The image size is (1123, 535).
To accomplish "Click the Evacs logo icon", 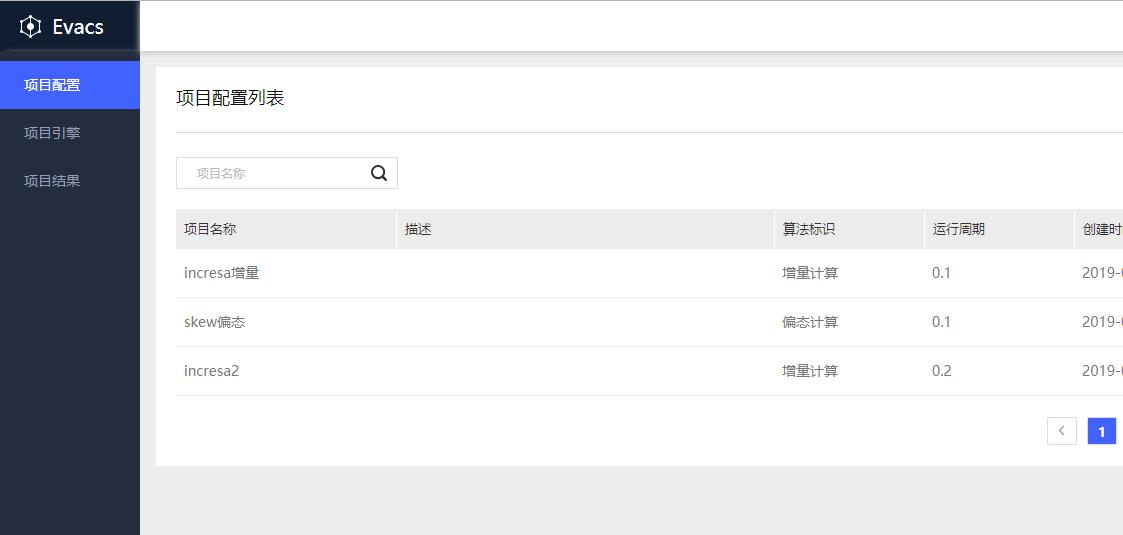I will point(30,27).
